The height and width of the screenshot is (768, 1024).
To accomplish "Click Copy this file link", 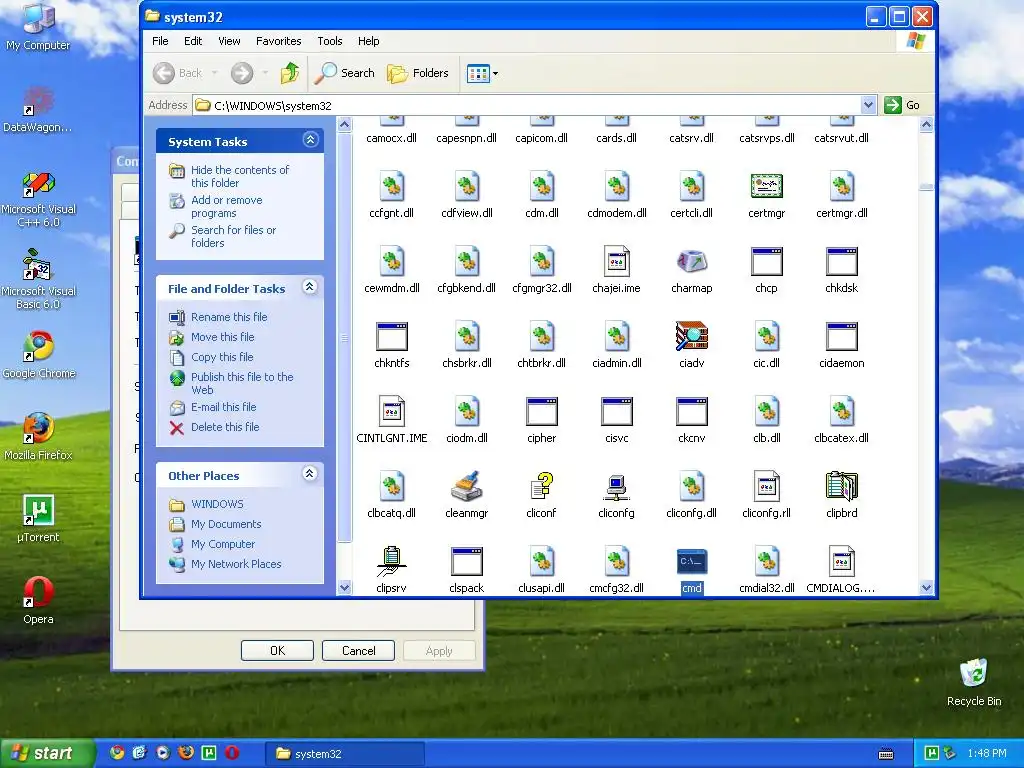I will pyautogui.click(x=222, y=357).
